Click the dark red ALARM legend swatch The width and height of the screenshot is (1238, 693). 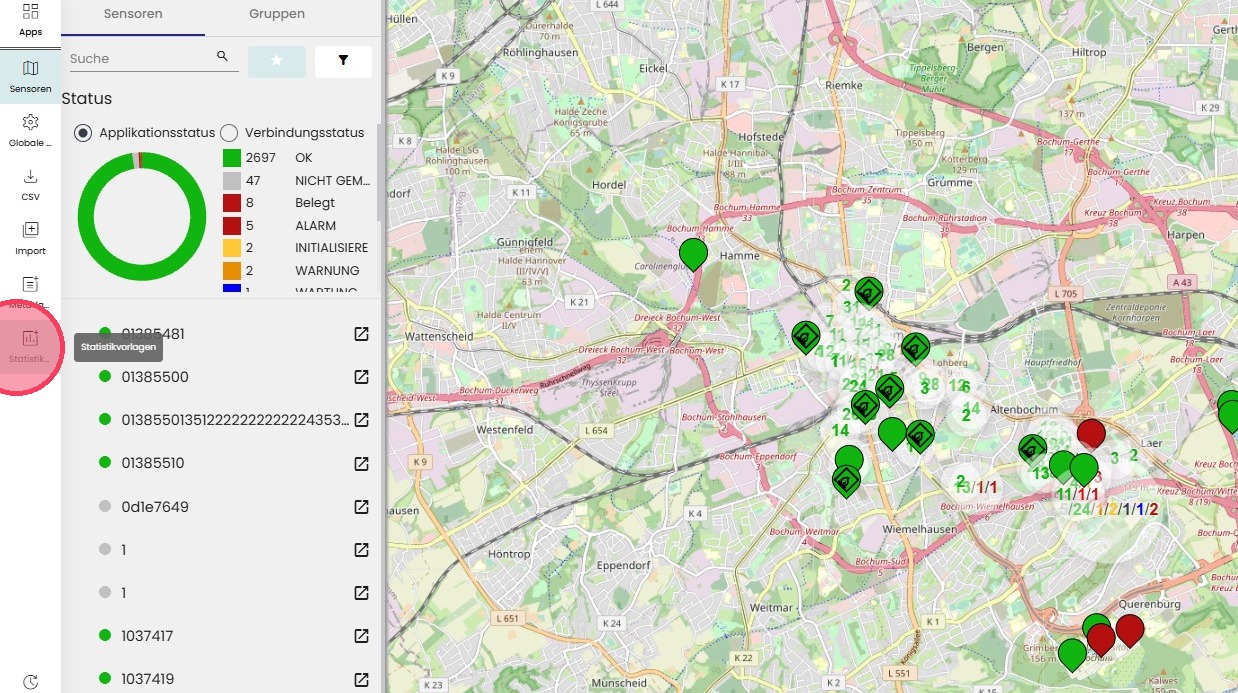(x=232, y=226)
